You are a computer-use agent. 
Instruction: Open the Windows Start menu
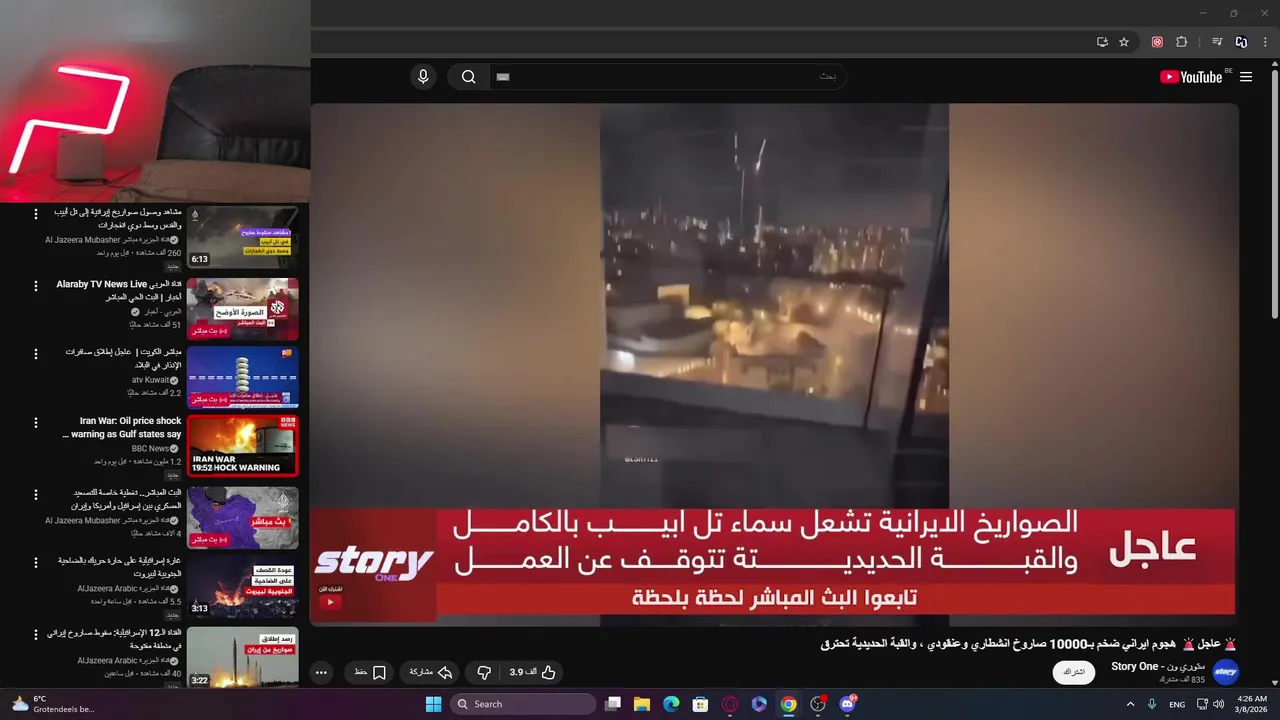click(x=433, y=704)
